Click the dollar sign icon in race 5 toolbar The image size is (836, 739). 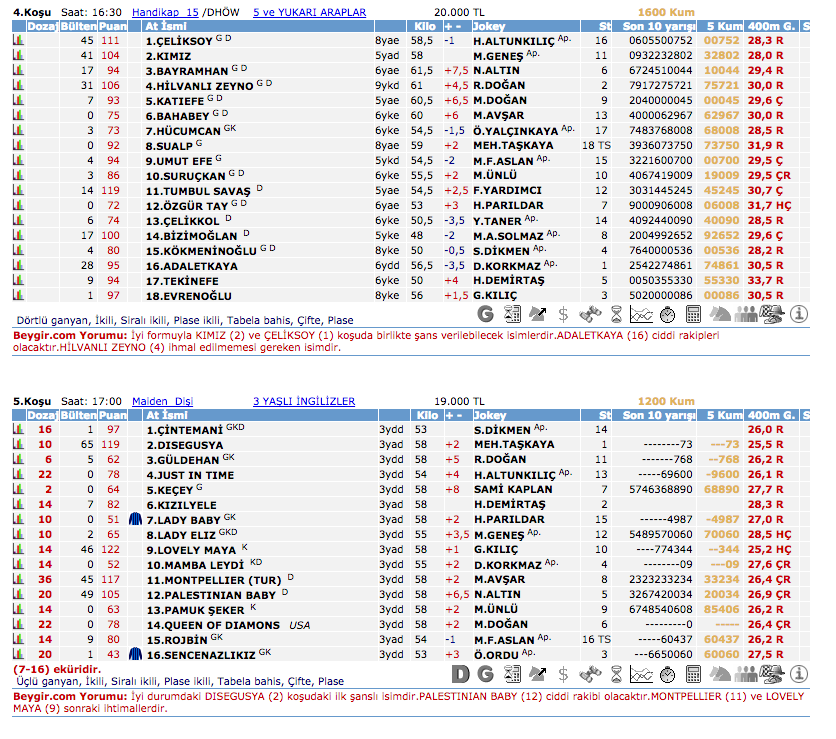(x=563, y=674)
